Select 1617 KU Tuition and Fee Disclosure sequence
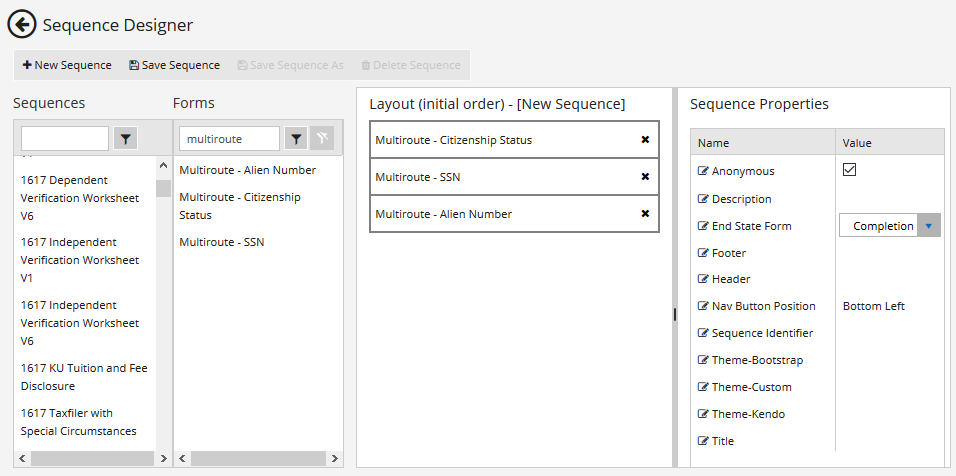 coord(84,376)
